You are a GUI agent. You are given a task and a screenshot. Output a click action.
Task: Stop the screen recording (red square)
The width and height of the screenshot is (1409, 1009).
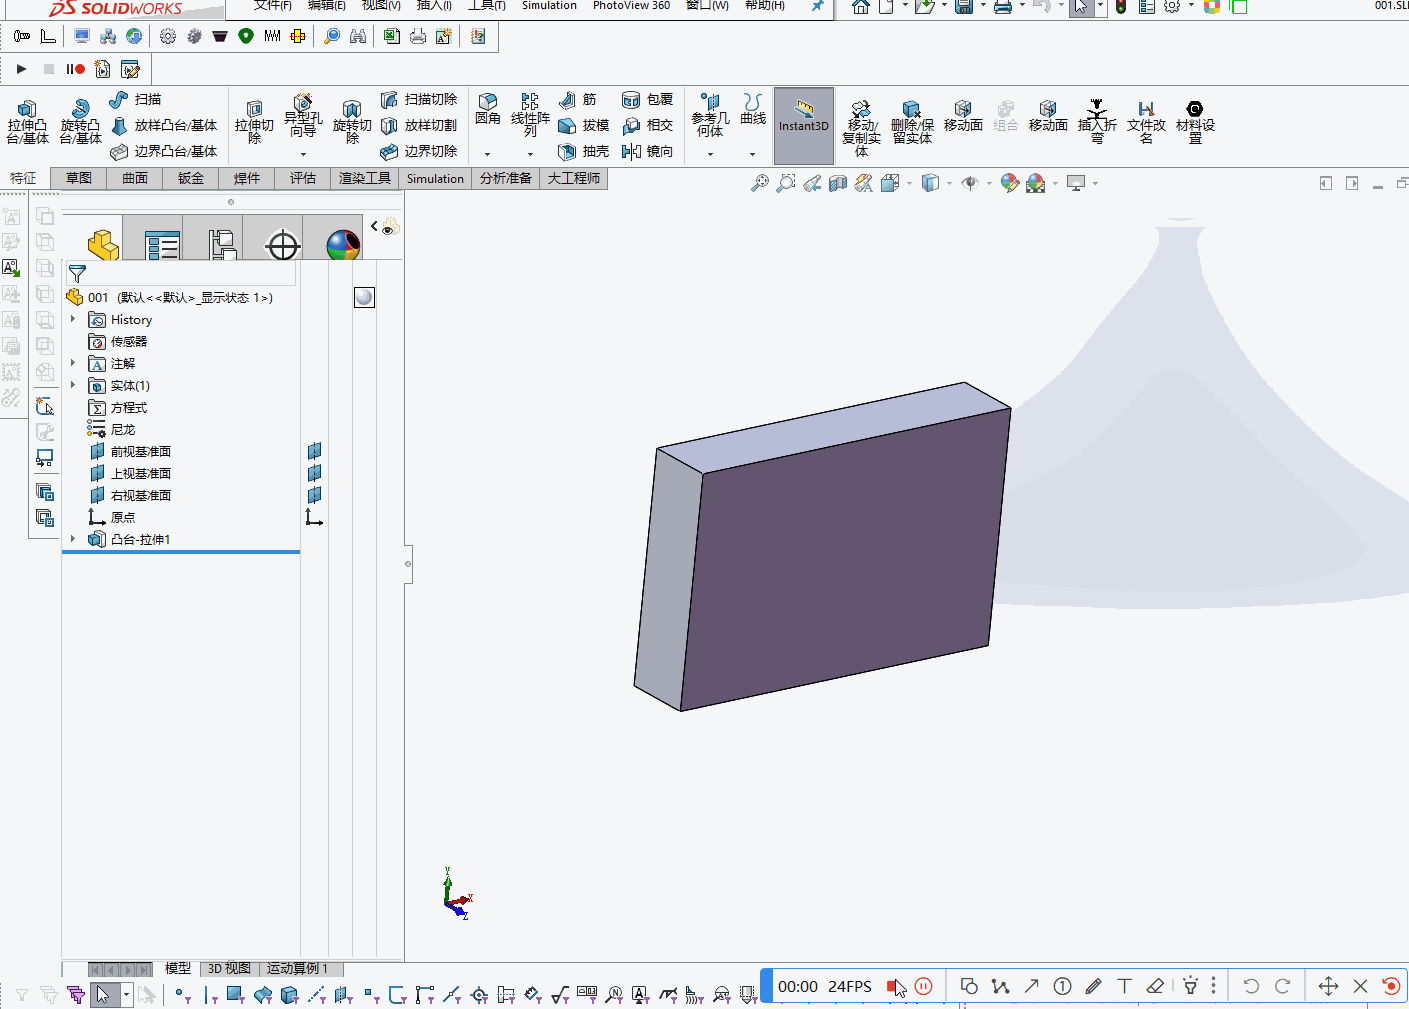point(893,986)
